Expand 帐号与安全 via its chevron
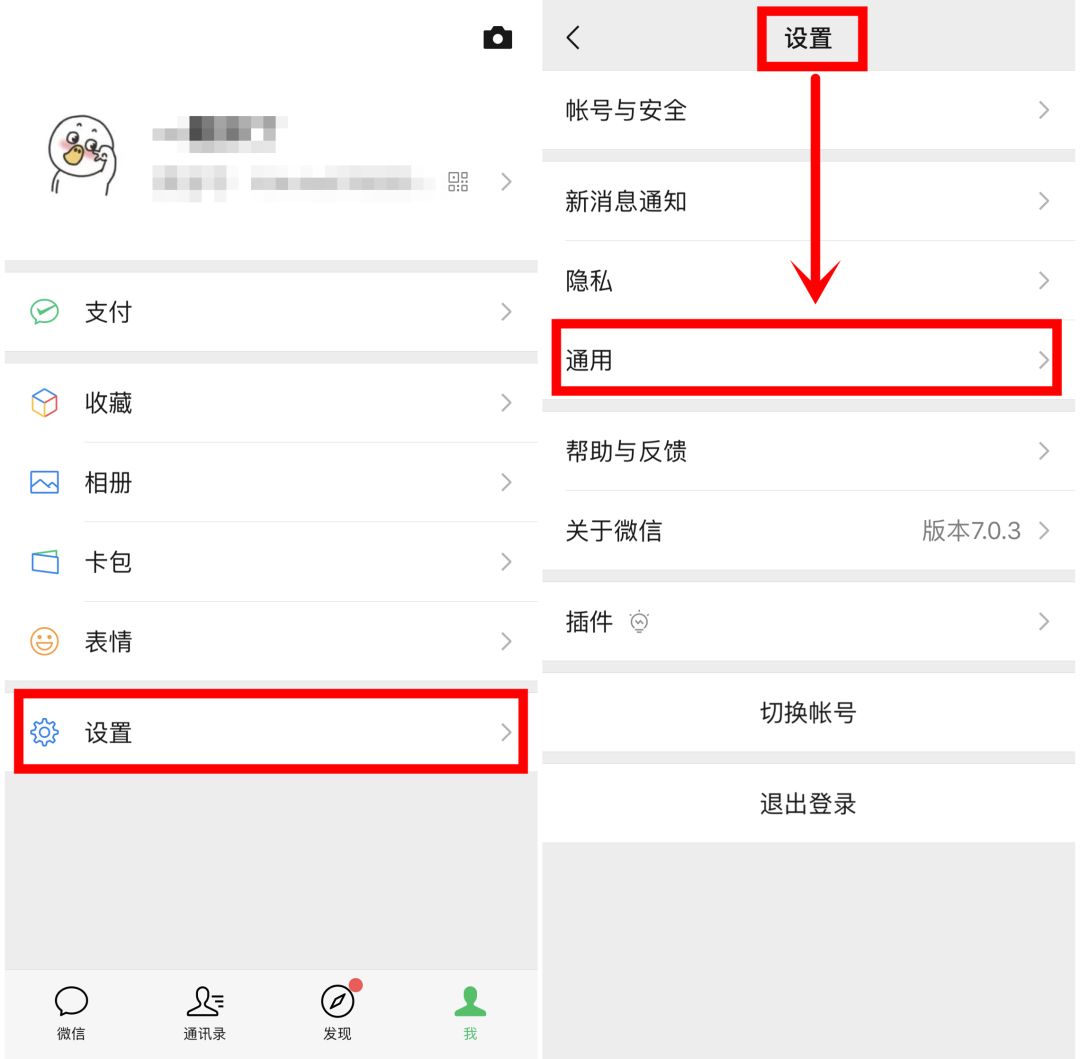 pyautogui.click(x=1044, y=110)
